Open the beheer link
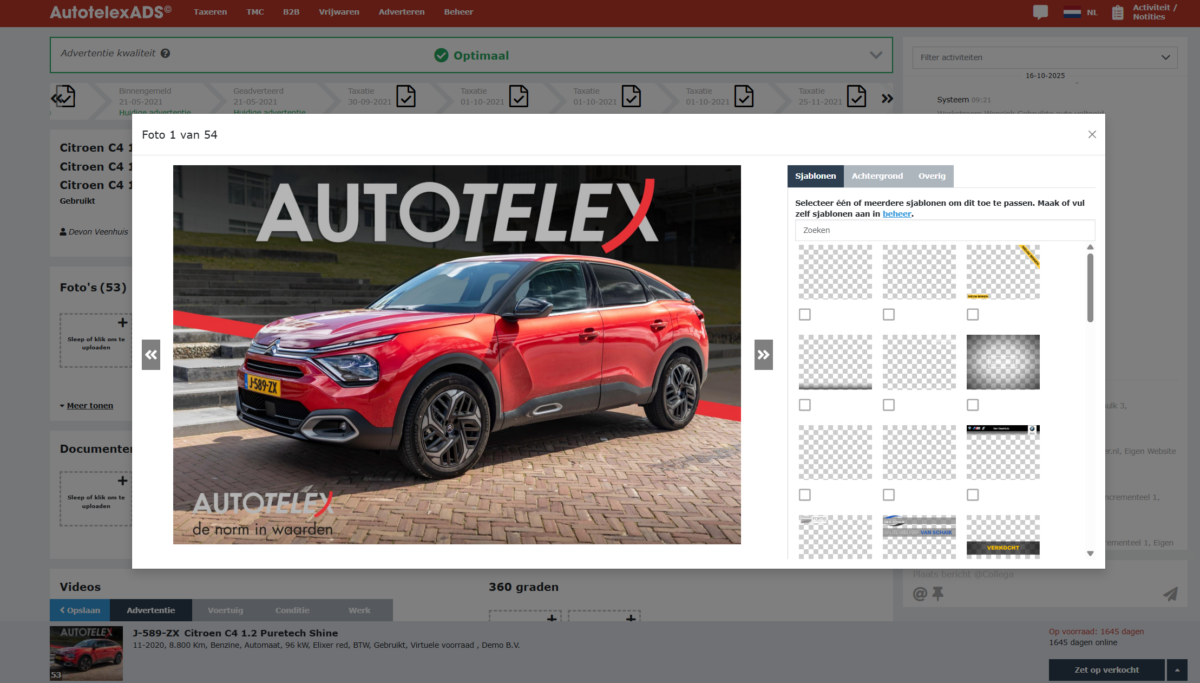1200x683 pixels. (x=897, y=214)
